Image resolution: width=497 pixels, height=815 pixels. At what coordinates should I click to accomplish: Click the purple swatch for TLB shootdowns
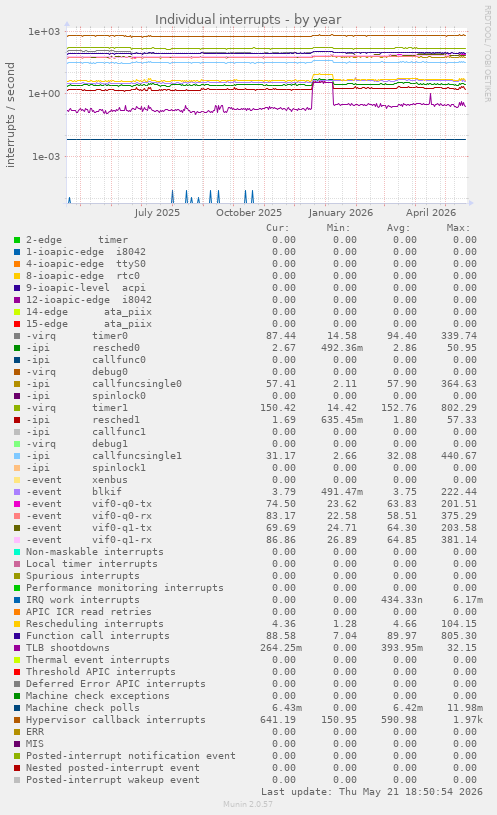17,648
